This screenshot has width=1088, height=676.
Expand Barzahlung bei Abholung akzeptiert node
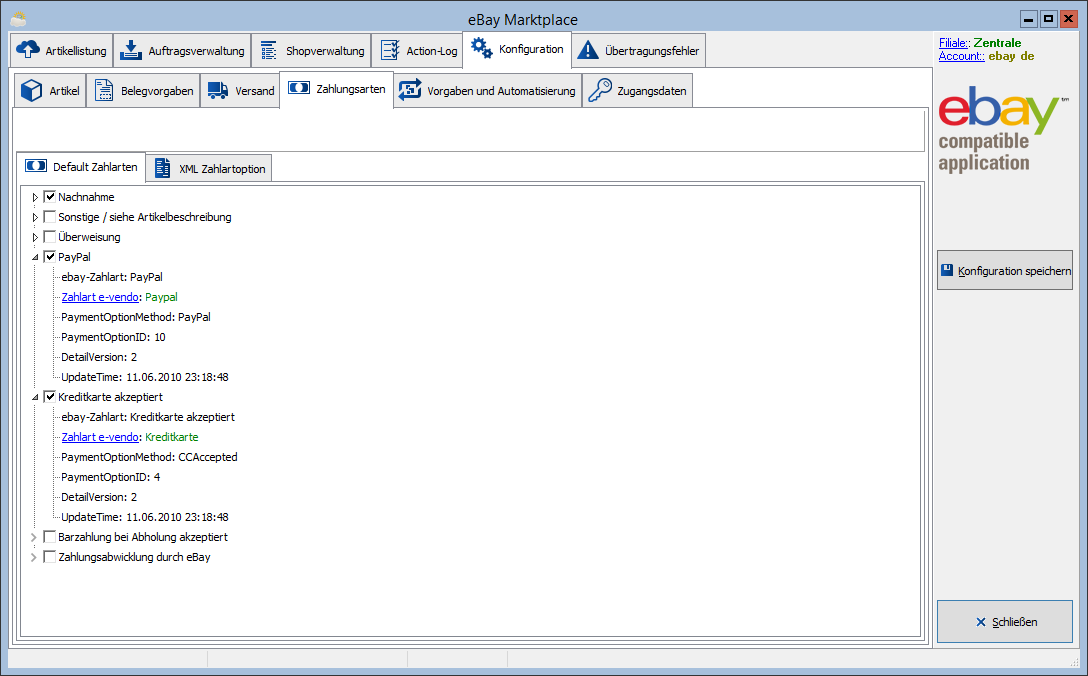33,537
